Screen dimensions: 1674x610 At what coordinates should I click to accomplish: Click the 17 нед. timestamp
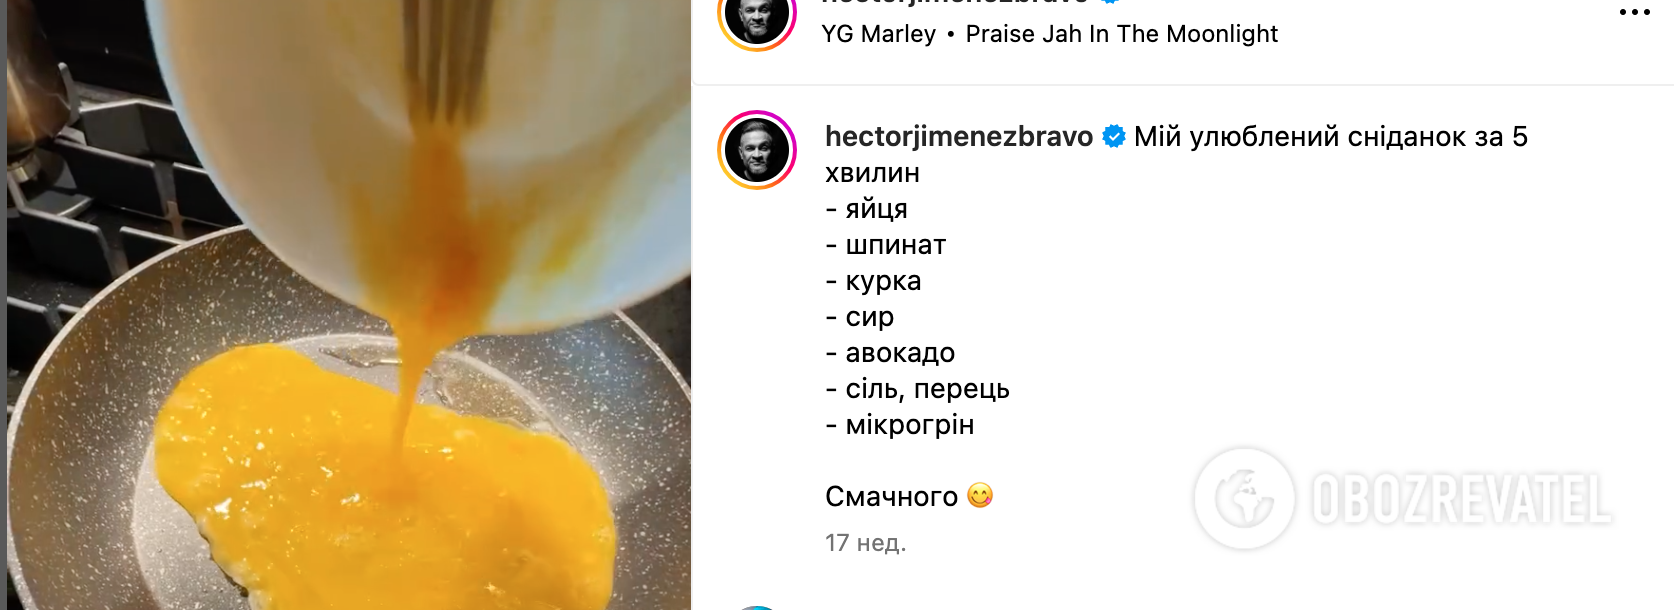(x=865, y=543)
